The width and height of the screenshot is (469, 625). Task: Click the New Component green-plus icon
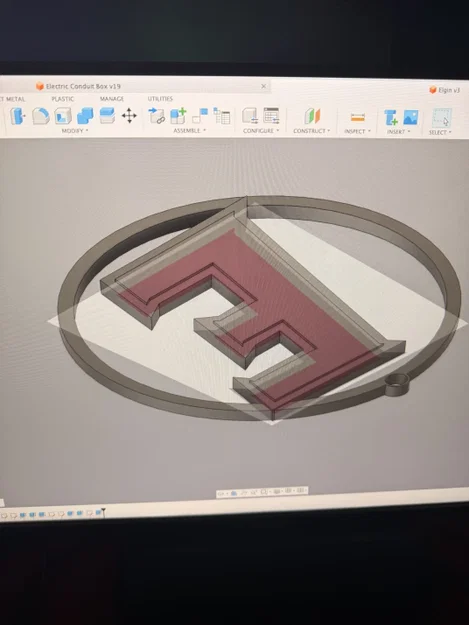[x=178, y=116]
